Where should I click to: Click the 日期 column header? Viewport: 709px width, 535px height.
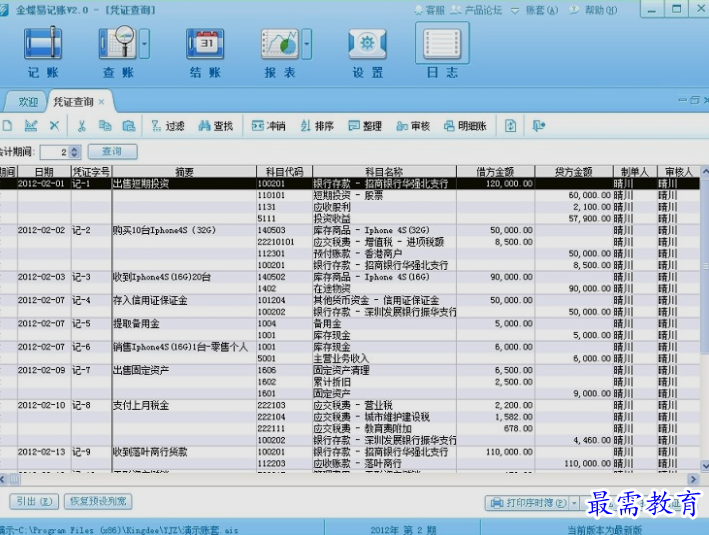click(x=44, y=172)
